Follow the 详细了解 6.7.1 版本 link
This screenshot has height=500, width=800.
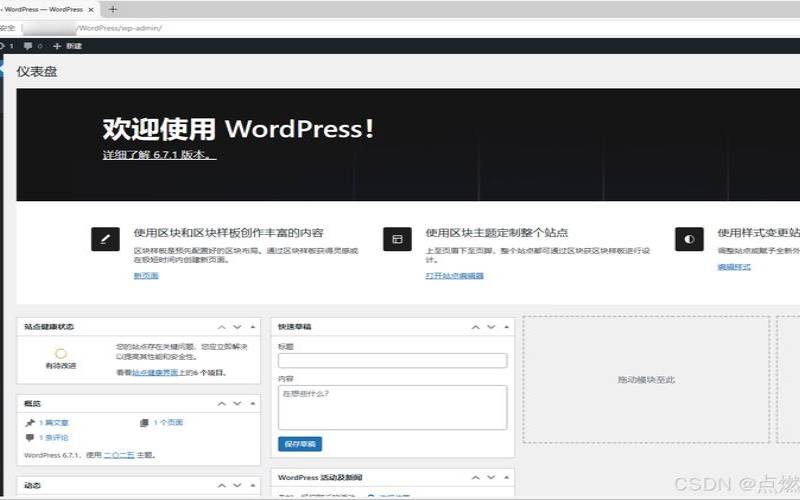[159, 155]
